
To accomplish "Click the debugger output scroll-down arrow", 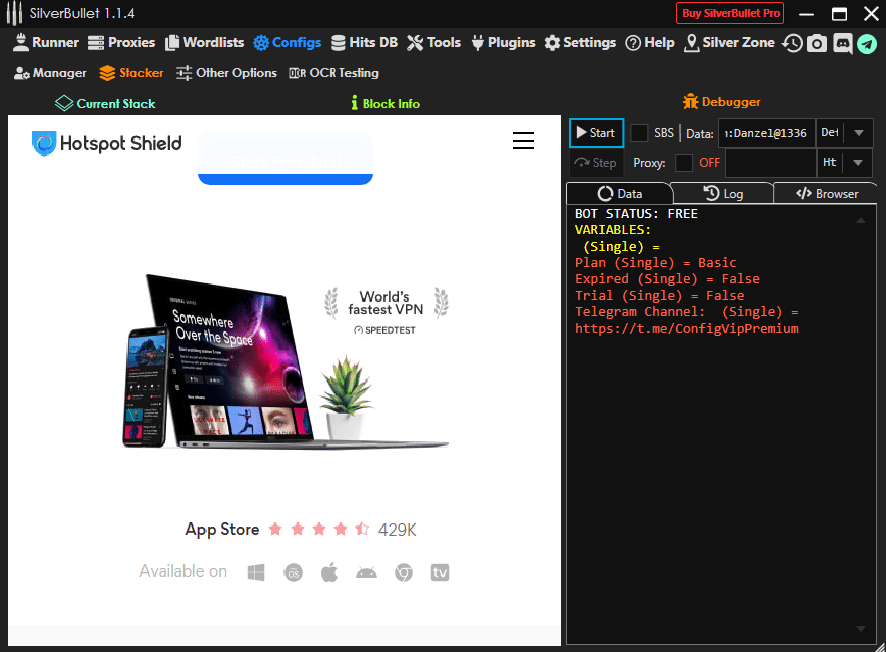I will (x=861, y=629).
